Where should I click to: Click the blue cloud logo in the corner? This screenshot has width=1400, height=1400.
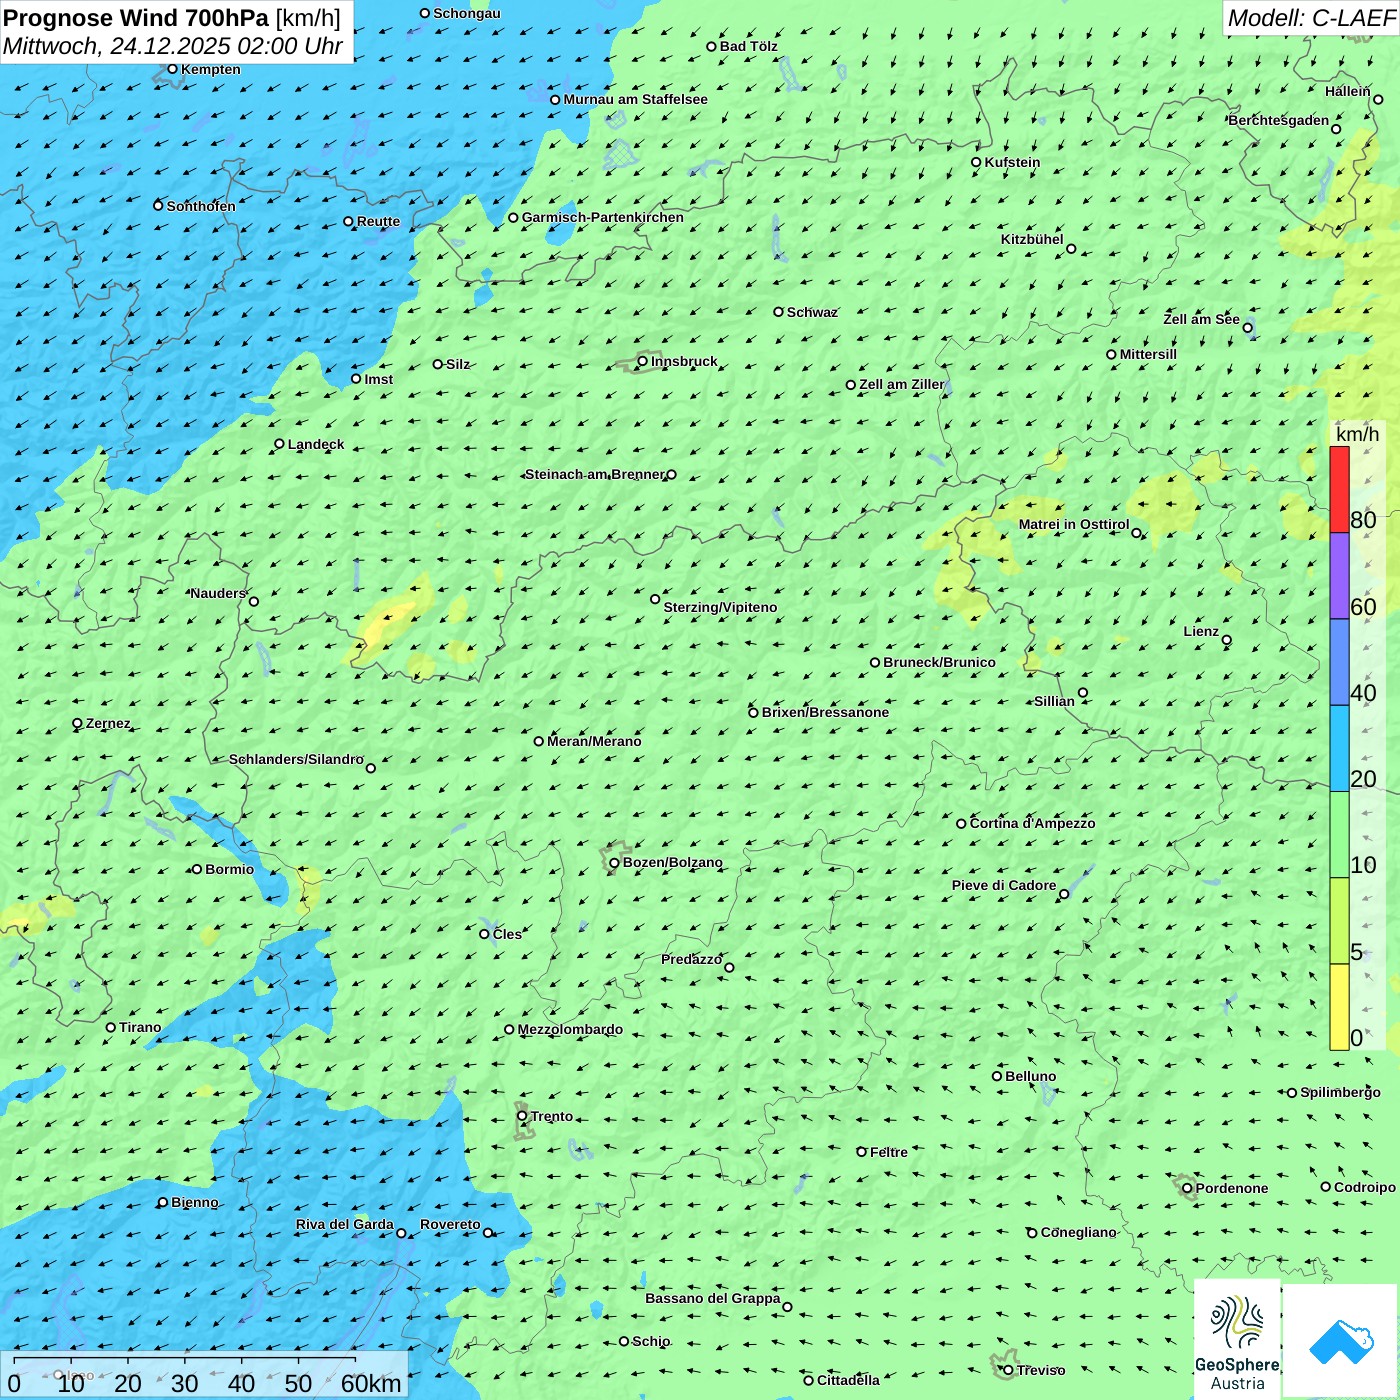pyautogui.click(x=1340, y=1341)
